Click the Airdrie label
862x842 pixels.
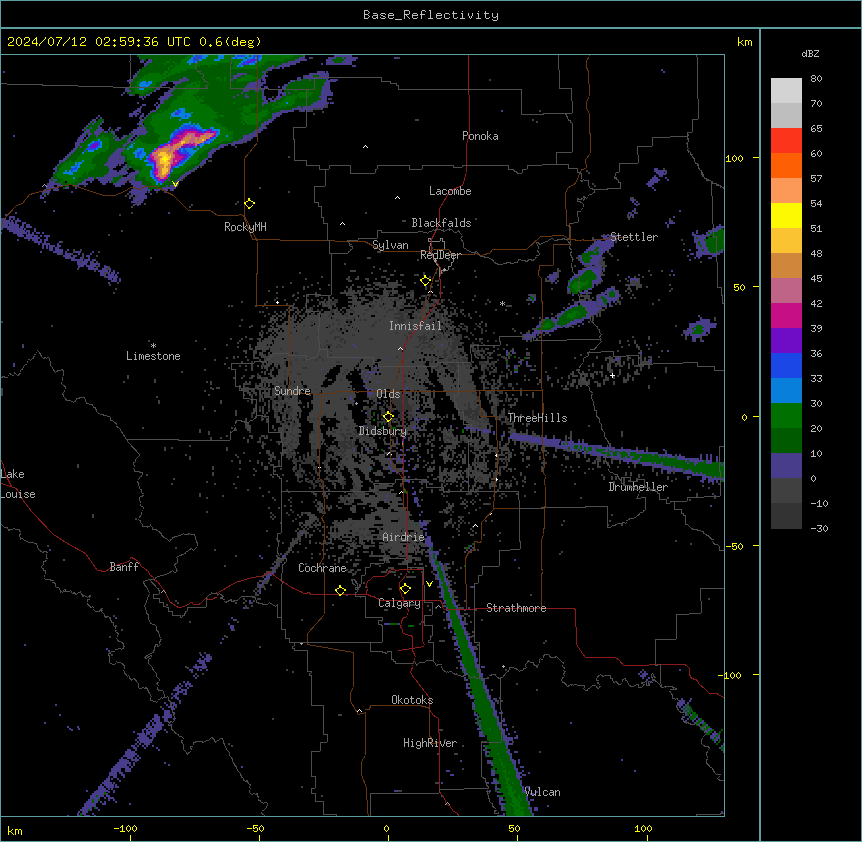click(403, 537)
